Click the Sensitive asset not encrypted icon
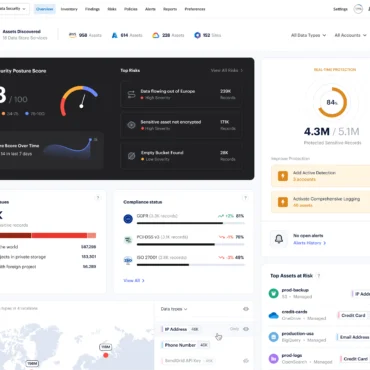Image resolution: width=370 pixels, height=370 pixels. pyautogui.click(x=131, y=125)
